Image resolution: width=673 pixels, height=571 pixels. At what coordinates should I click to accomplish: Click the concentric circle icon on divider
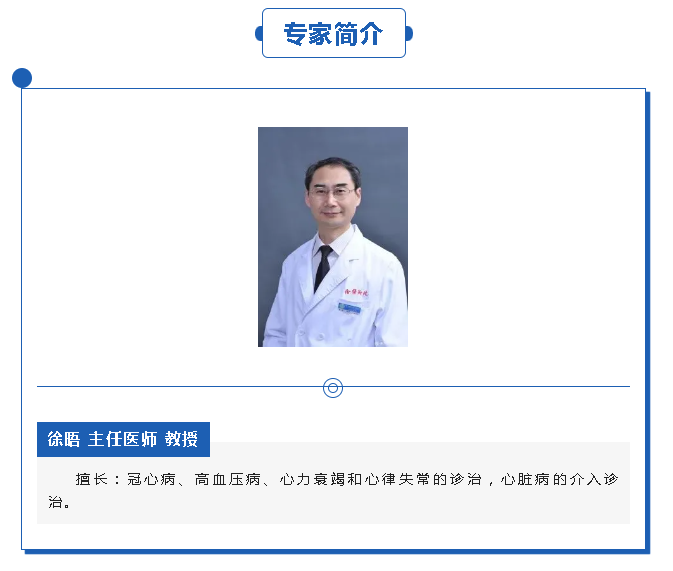pos(333,388)
